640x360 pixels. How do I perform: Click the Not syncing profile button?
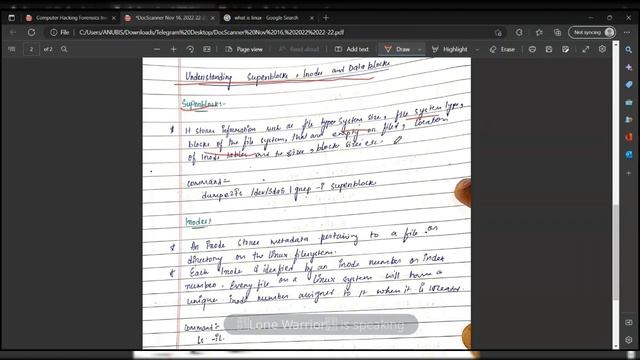592,32
